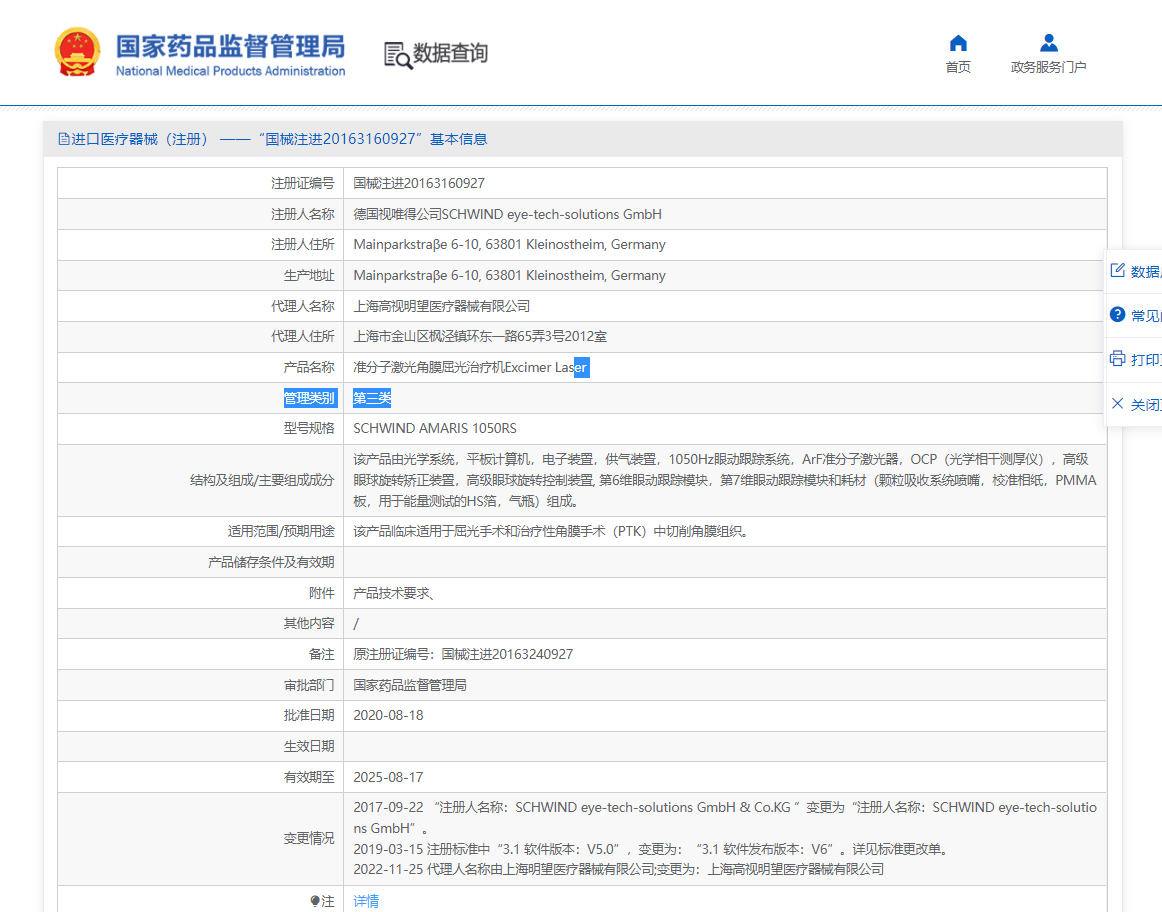
Task: Open the question mark help icon
Action: [x=1118, y=315]
